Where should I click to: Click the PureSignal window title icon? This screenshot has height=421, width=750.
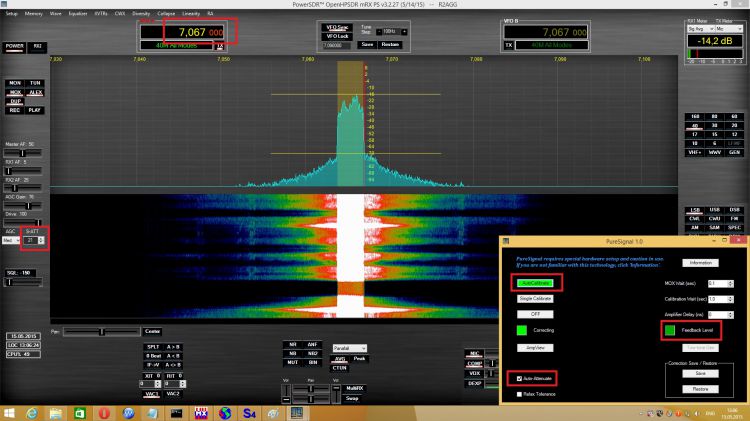point(506,241)
